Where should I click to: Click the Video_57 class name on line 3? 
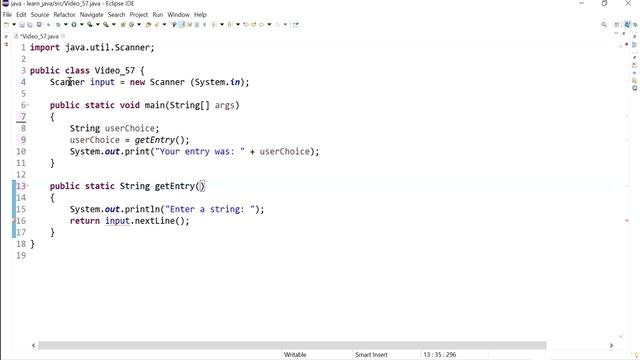point(115,71)
